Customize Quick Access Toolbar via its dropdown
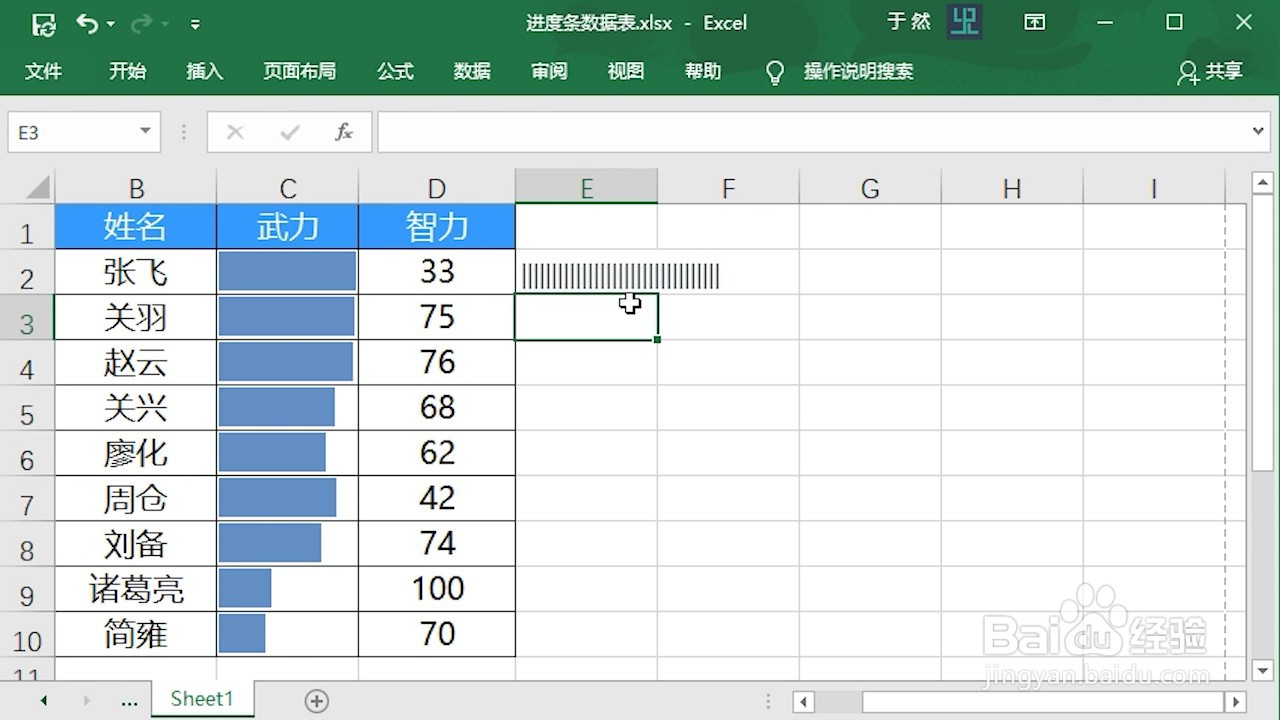1280x720 pixels. (194, 22)
